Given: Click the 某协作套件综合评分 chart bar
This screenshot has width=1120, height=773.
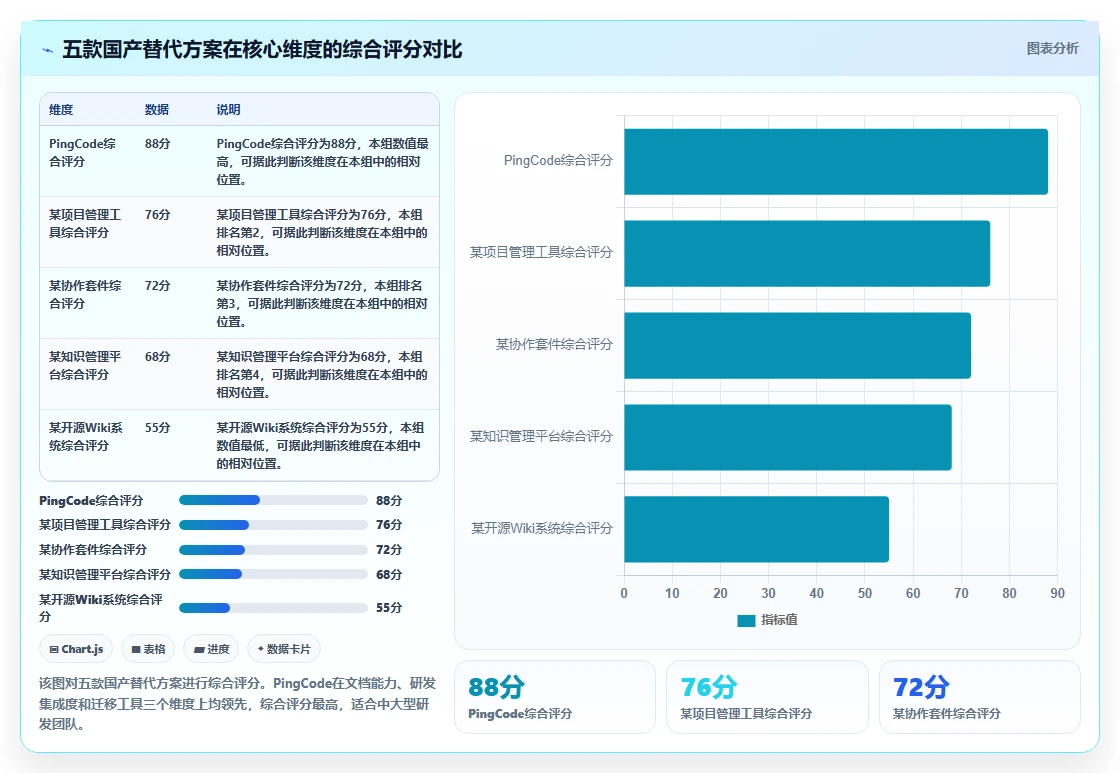Looking at the screenshot, I should point(797,345).
